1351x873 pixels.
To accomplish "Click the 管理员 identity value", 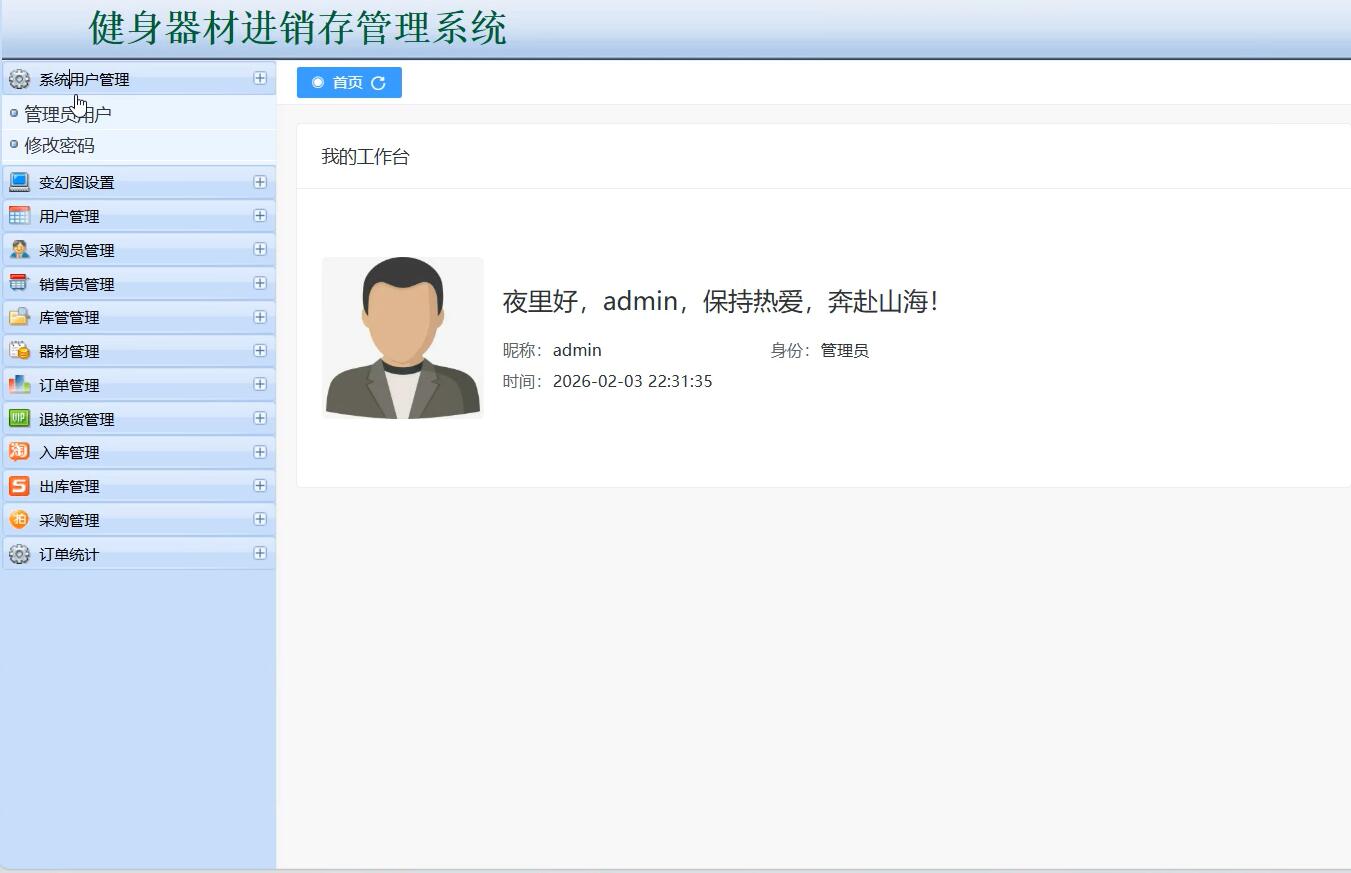I will tap(845, 351).
